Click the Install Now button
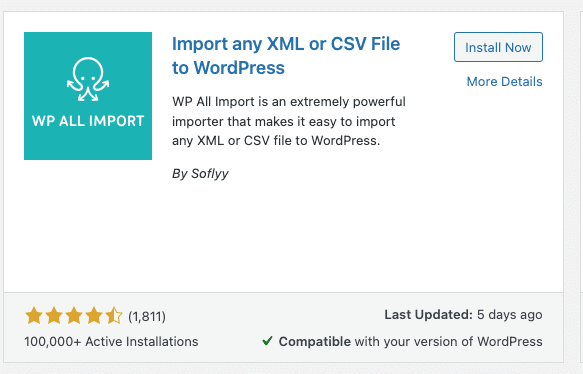The width and height of the screenshot is (583, 374). click(498, 47)
